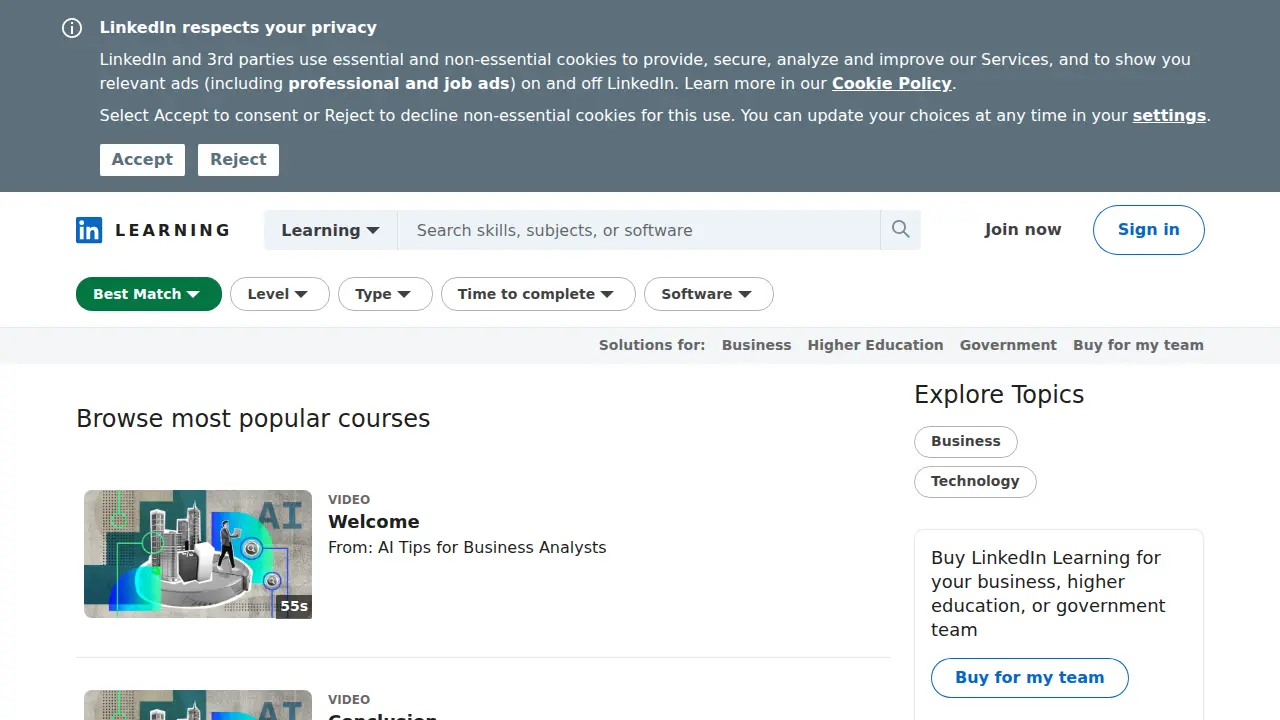This screenshot has height=720, width=1280.
Task: Open the Cookie Policy link
Action: tap(892, 84)
